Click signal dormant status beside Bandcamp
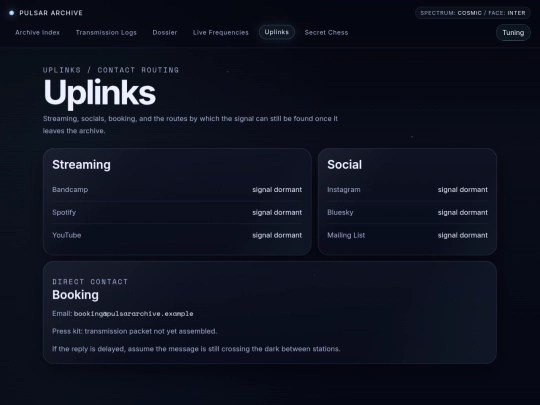This screenshot has height=405, width=540. [277, 190]
